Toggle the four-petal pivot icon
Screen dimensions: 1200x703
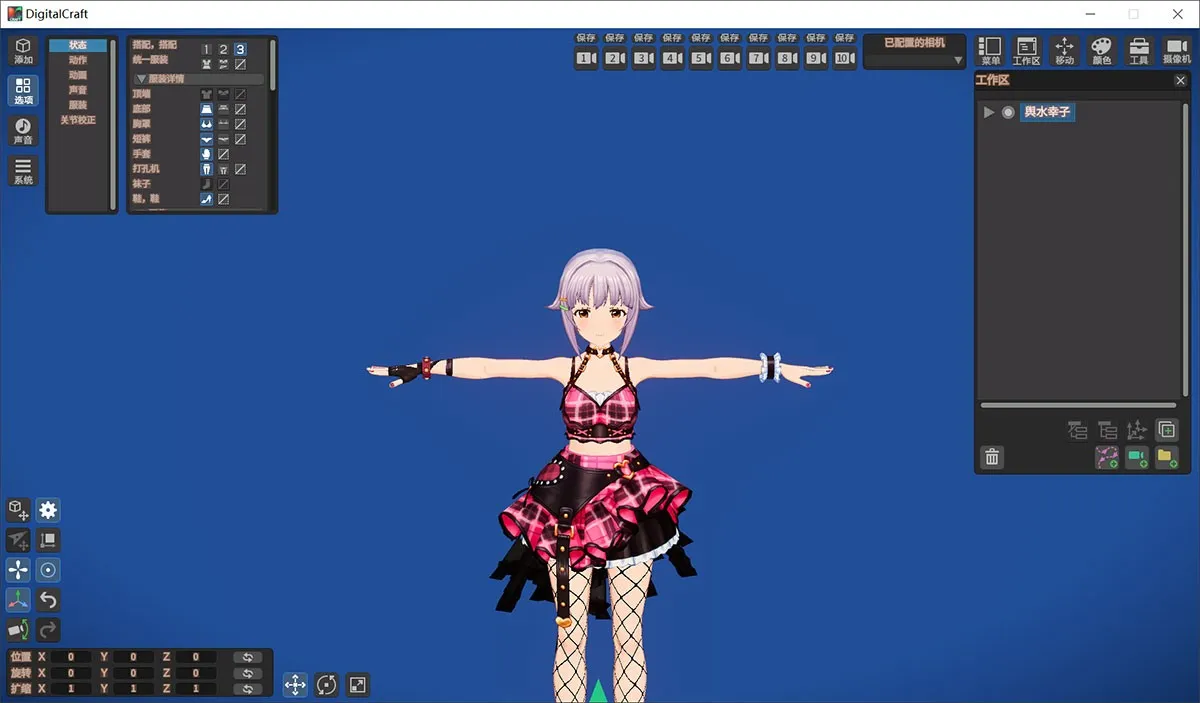[x=18, y=570]
